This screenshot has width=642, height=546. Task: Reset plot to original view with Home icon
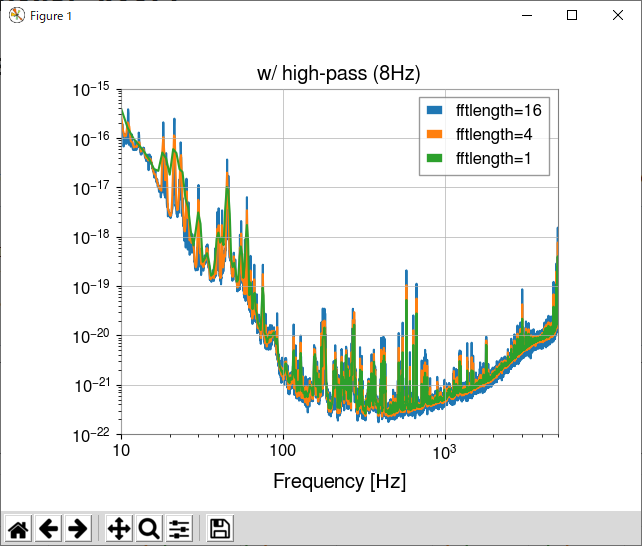[19, 528]
